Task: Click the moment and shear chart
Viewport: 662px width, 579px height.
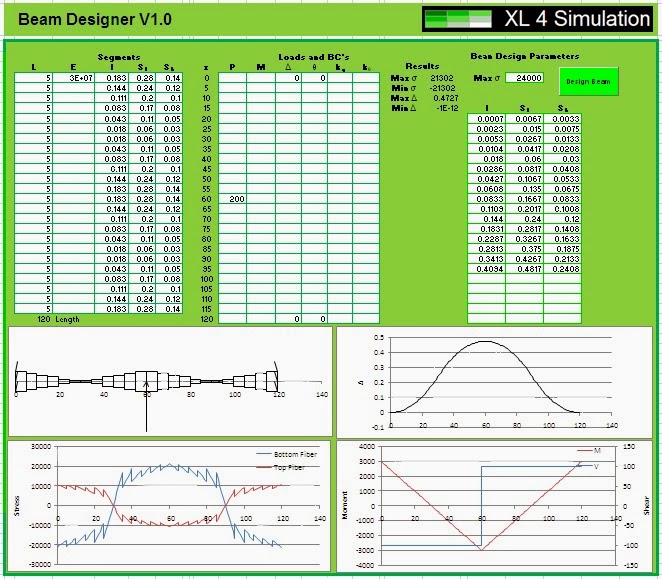Action: [x=494, y=506]
